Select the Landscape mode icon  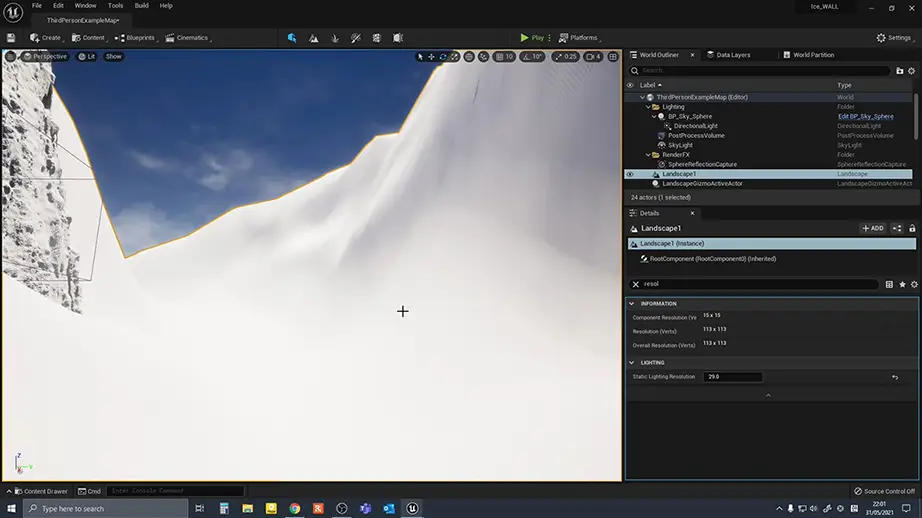point(314,38)
